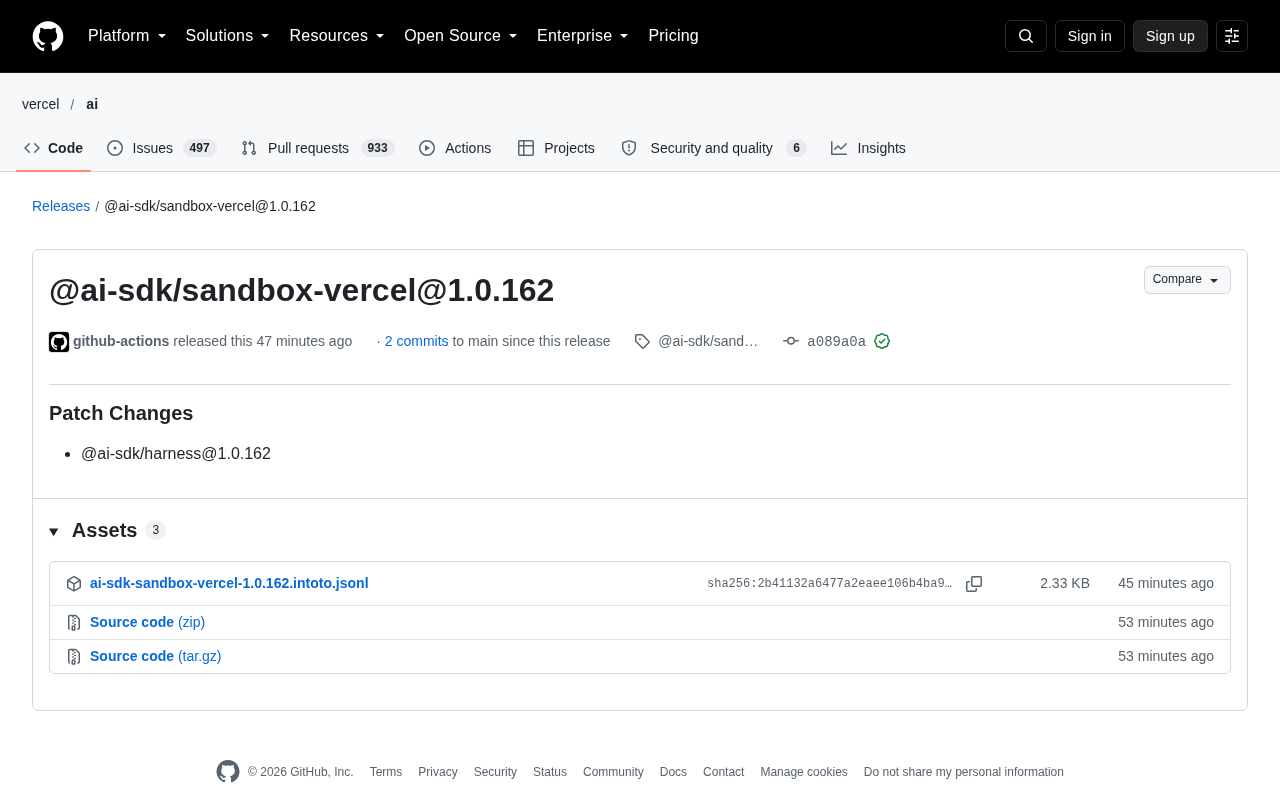Open the Solutions menu
This screenshot has height=800, width=1280.
click(228, 36)
